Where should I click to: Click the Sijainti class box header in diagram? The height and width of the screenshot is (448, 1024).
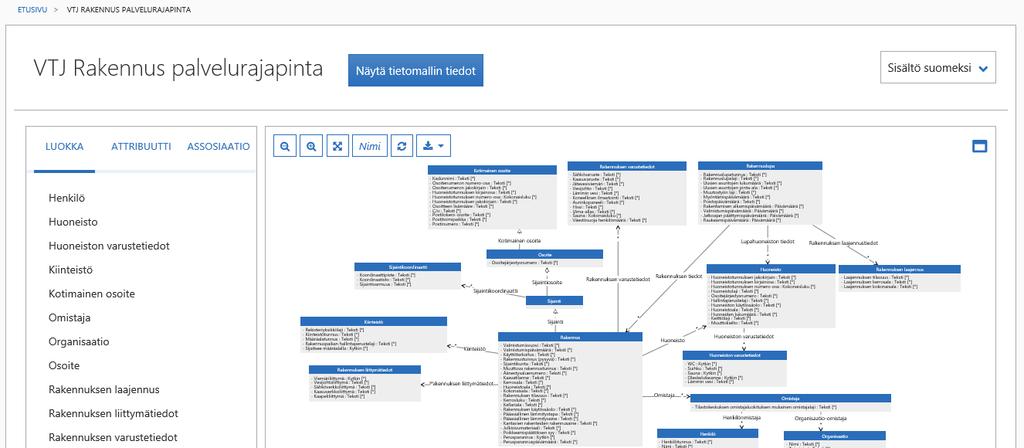coord(554,301)
